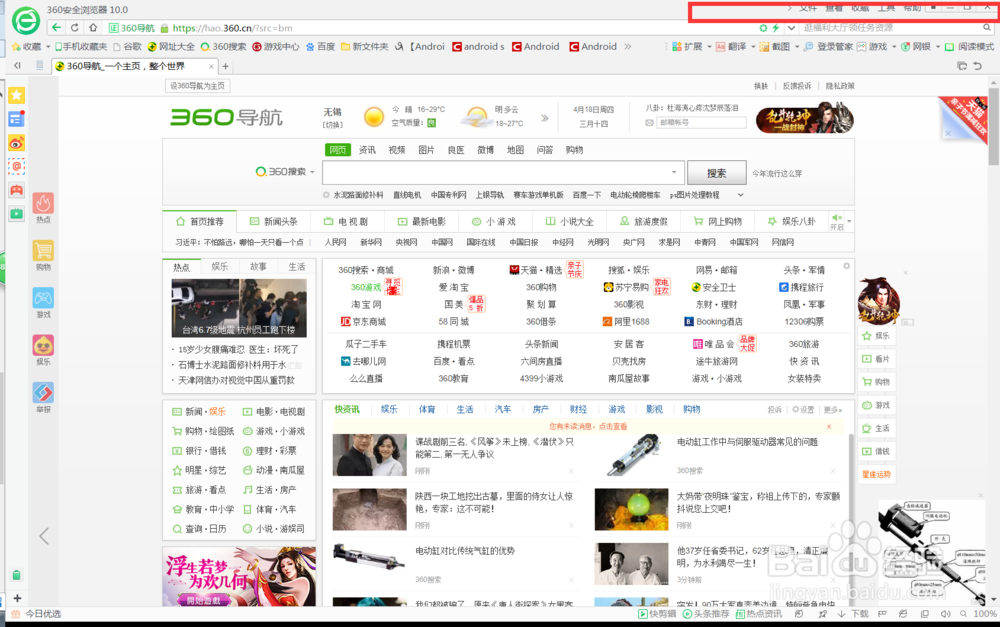Click zoom level 100% in status bar
Screen dimensions: 1000x627
point(985,614)
